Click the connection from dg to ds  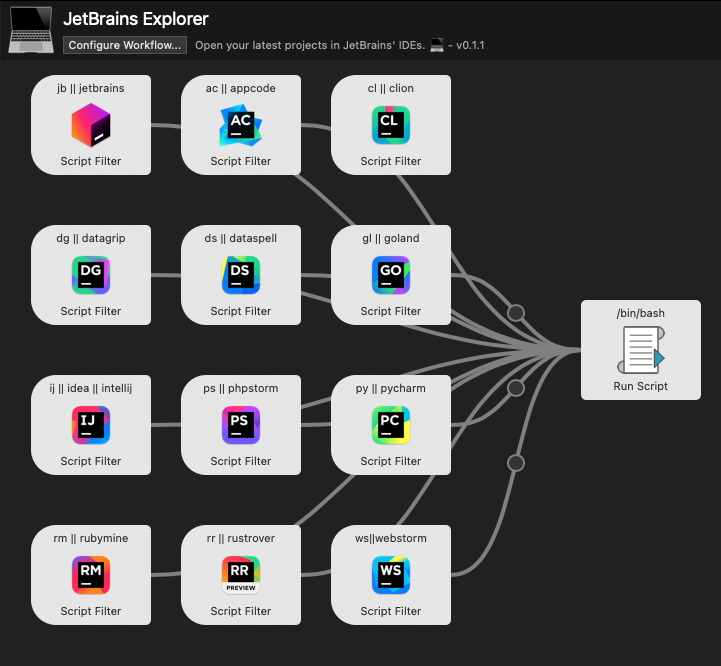[166, 275]
